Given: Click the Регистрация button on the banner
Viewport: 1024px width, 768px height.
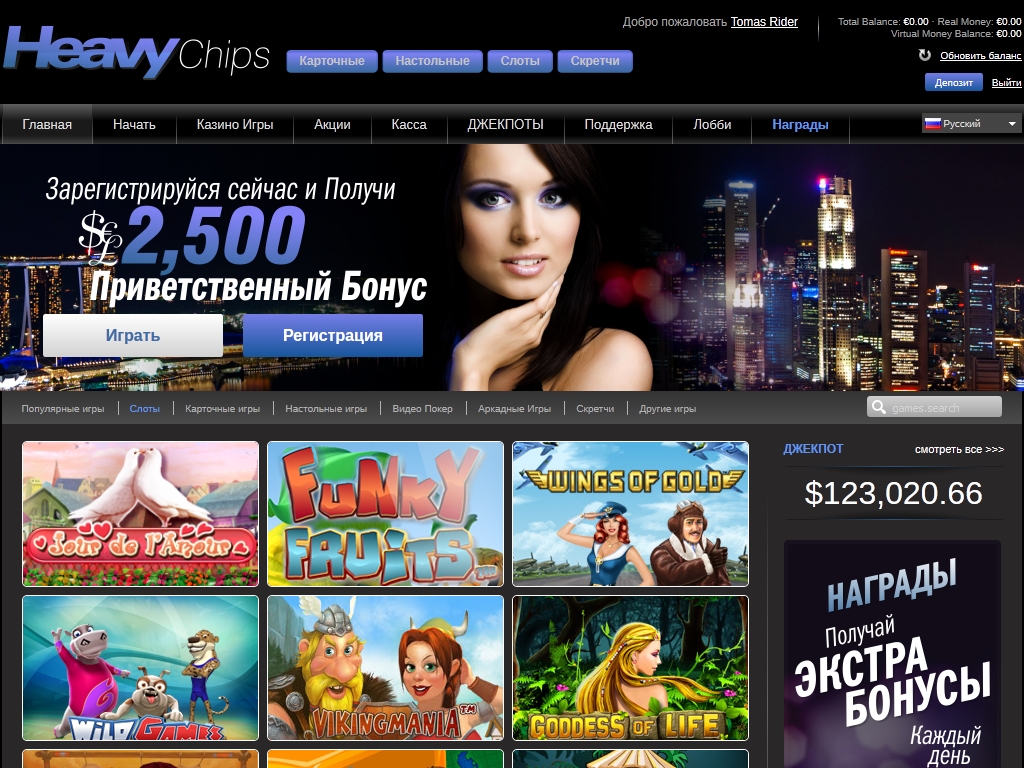Looking at the screenshot, I should tap(332, 335).
